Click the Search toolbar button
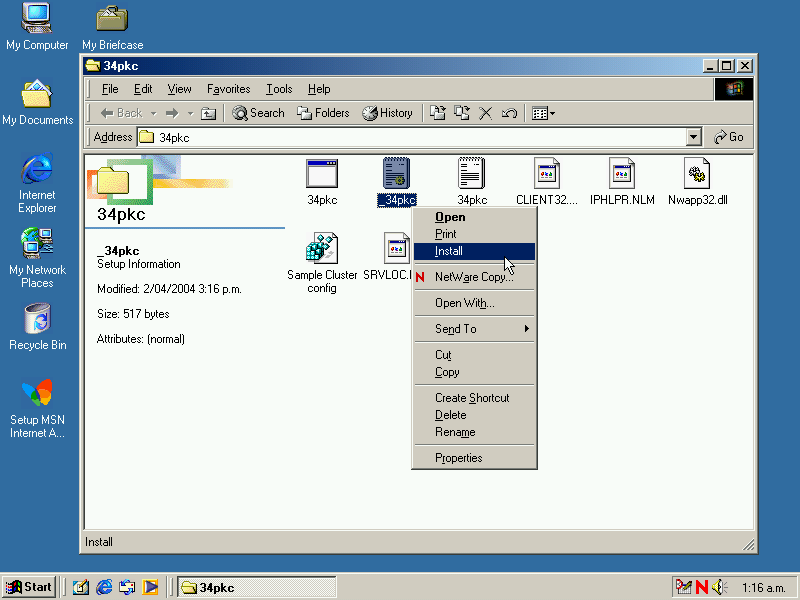Viewport: 800px width, 600px height. pyautogui.click(x=258, y=113)
